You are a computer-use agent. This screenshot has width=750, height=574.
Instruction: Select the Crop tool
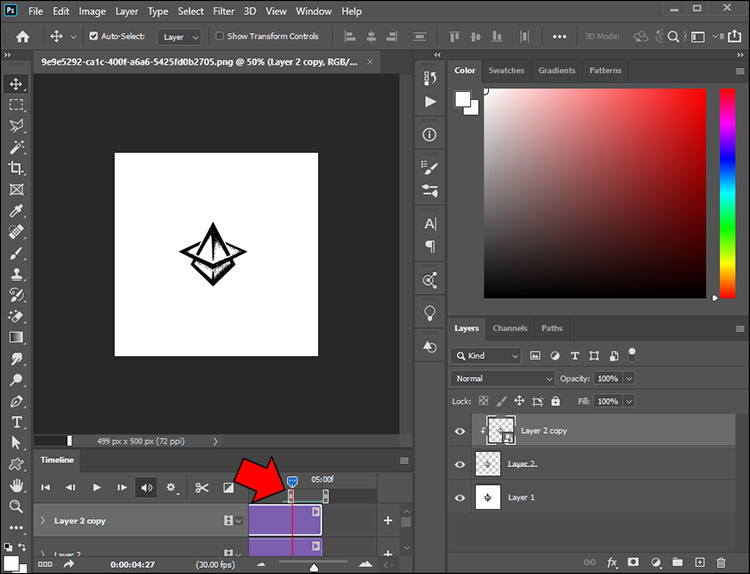(16, 168)
